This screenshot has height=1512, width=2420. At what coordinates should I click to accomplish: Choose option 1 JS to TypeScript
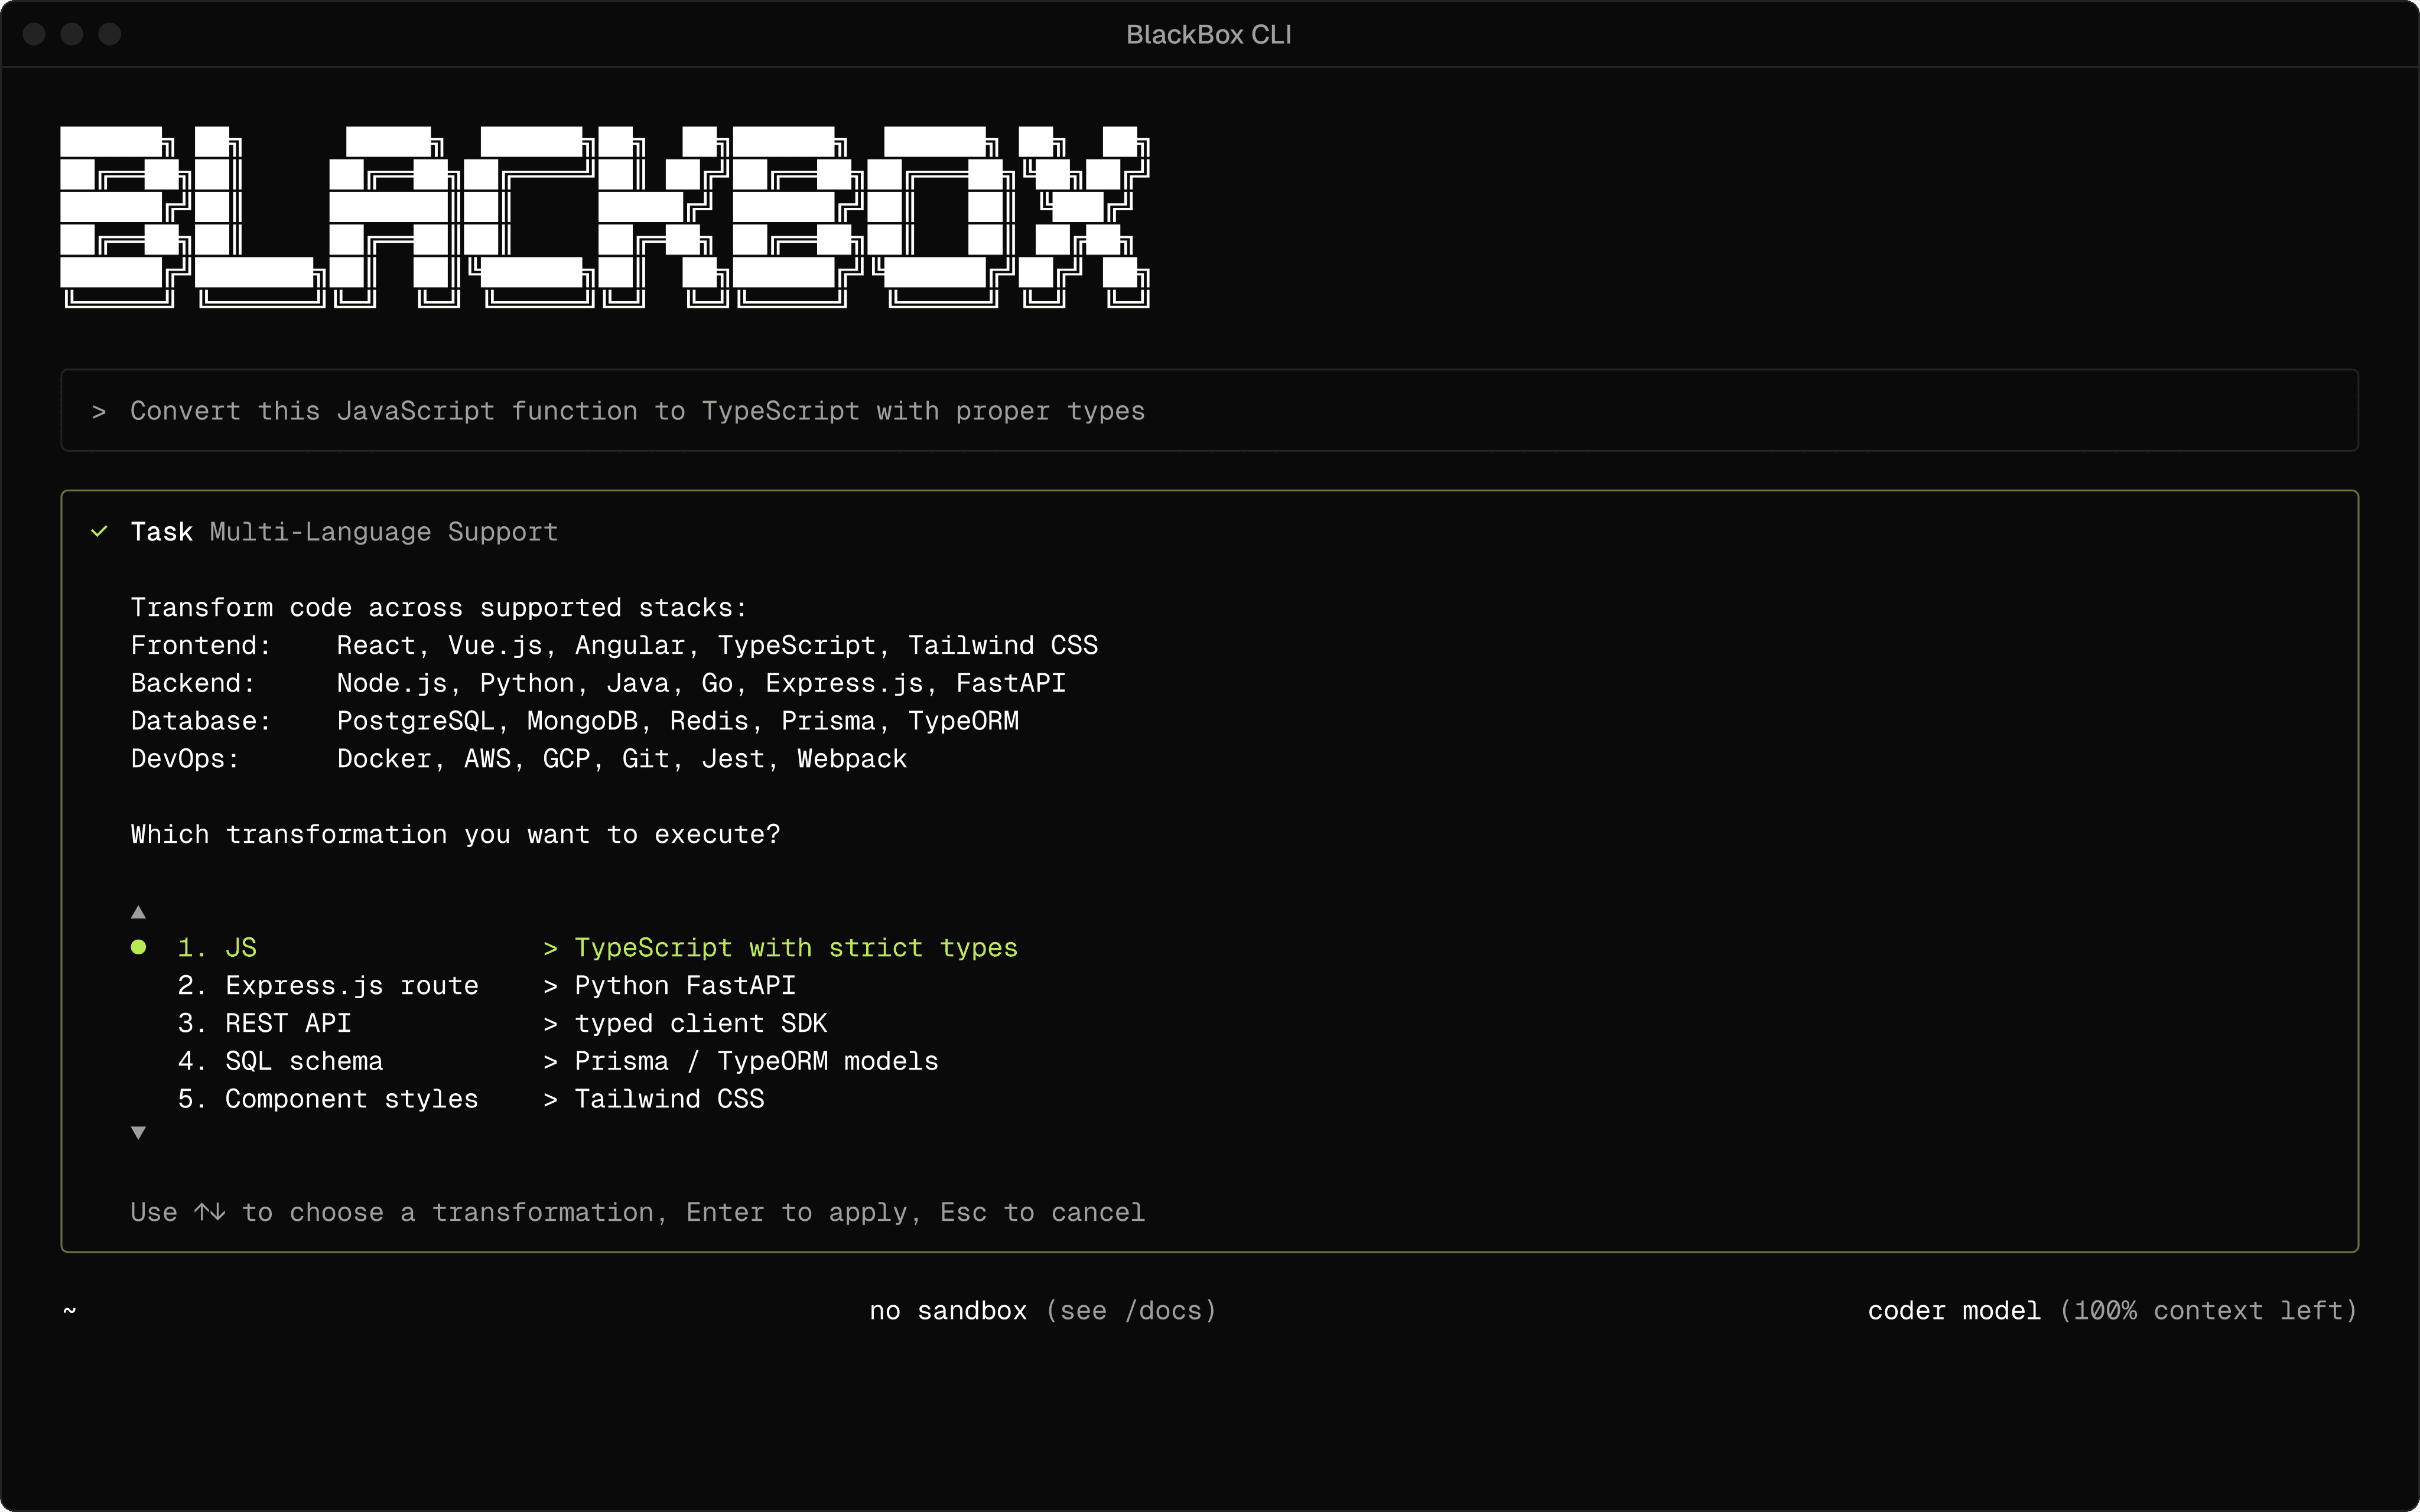(240, 948)
